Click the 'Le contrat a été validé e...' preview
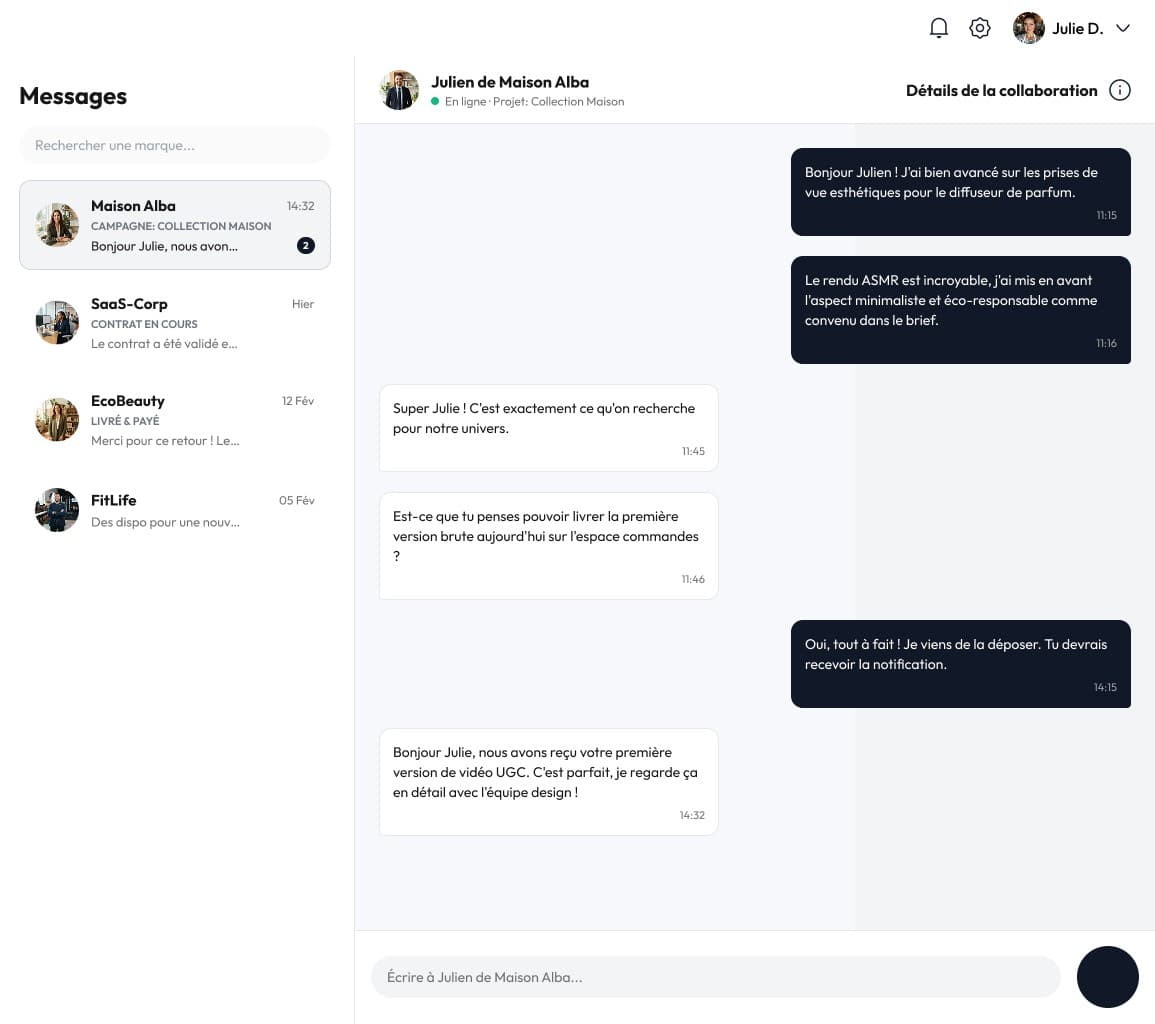 [x=164, y=343]
